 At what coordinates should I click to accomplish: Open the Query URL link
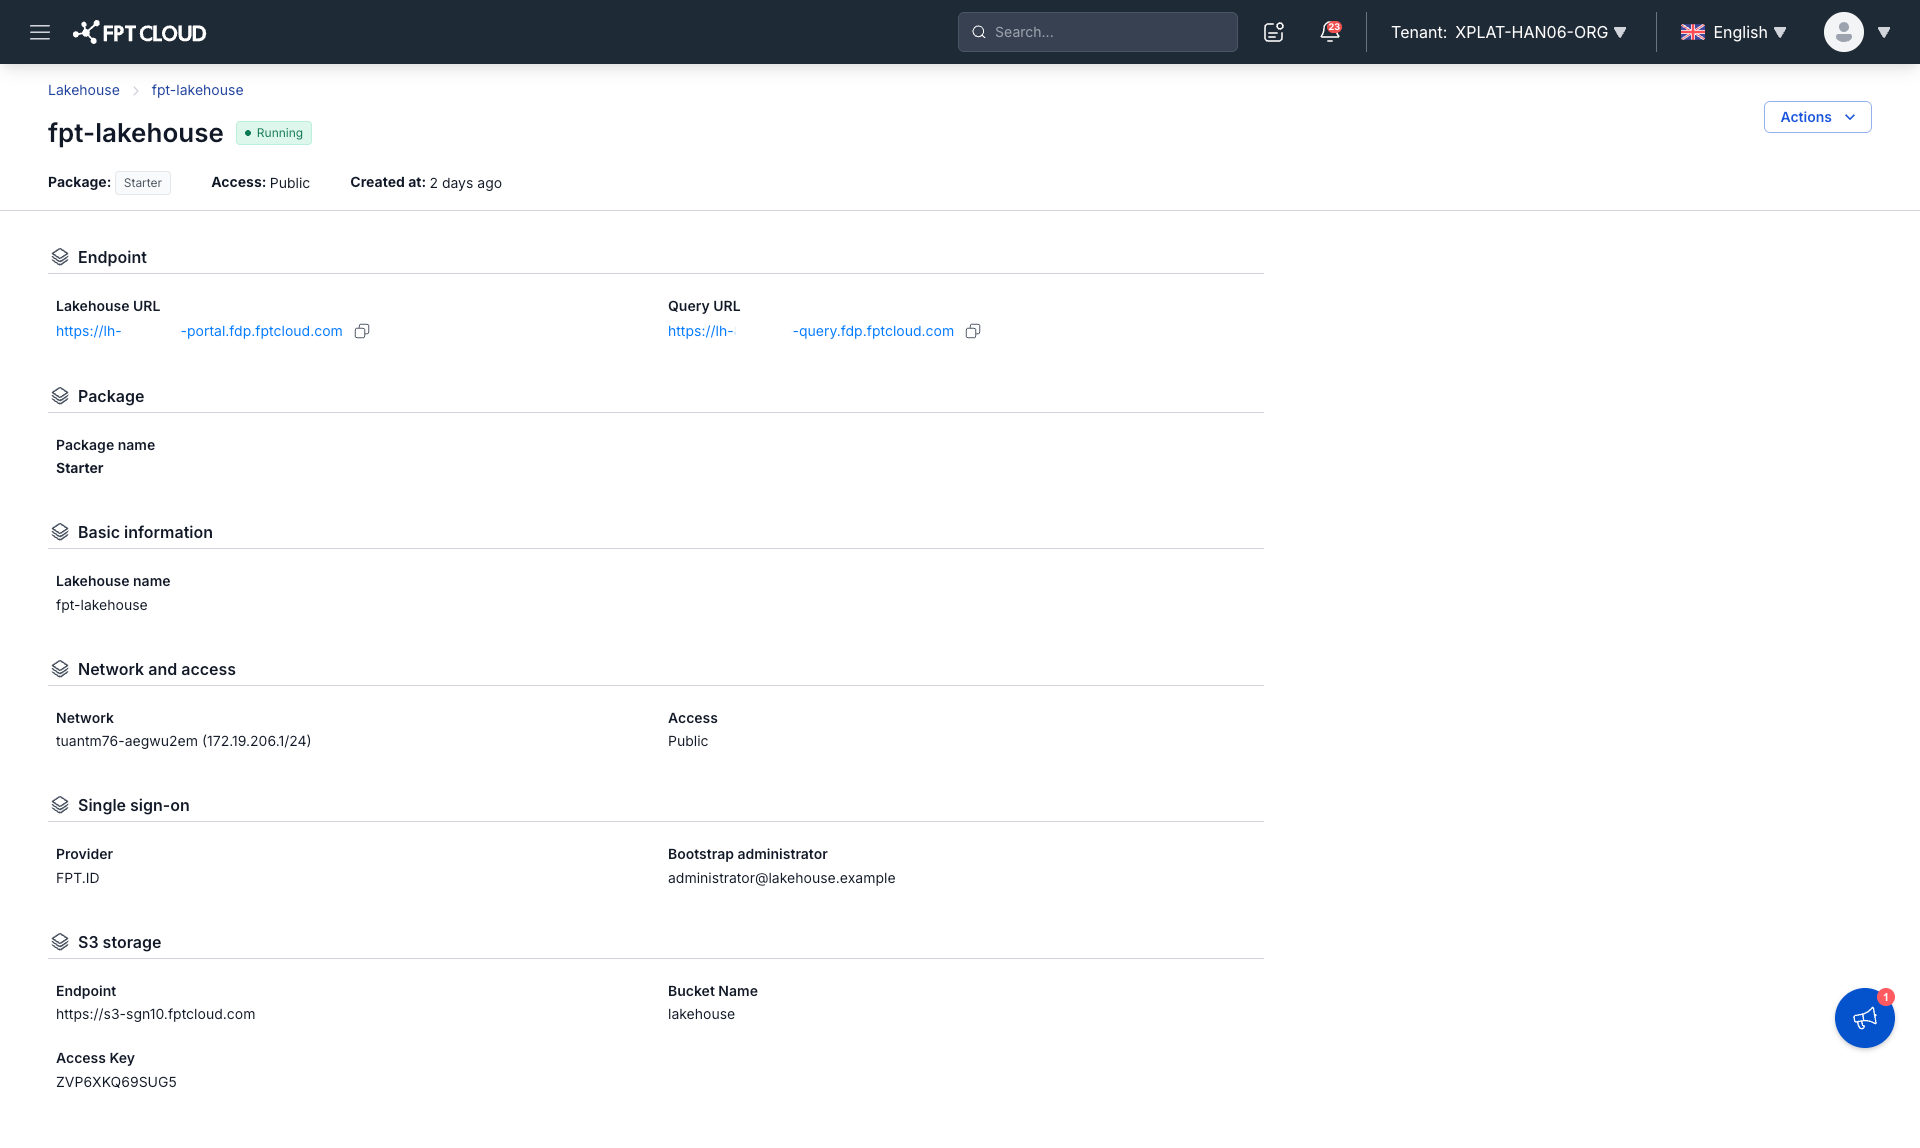coord(811,331)
